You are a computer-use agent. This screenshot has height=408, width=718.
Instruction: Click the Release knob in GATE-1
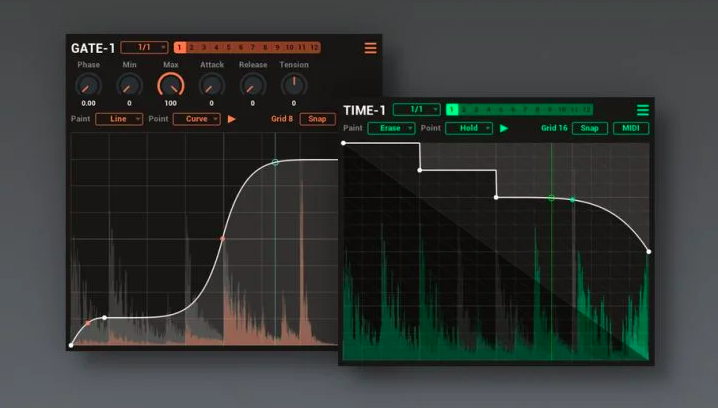point(253,86)
